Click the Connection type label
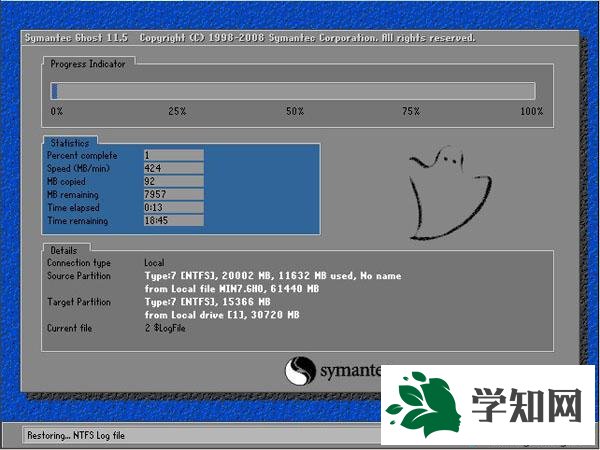This screenshot has height=450, width=600. 79,263
